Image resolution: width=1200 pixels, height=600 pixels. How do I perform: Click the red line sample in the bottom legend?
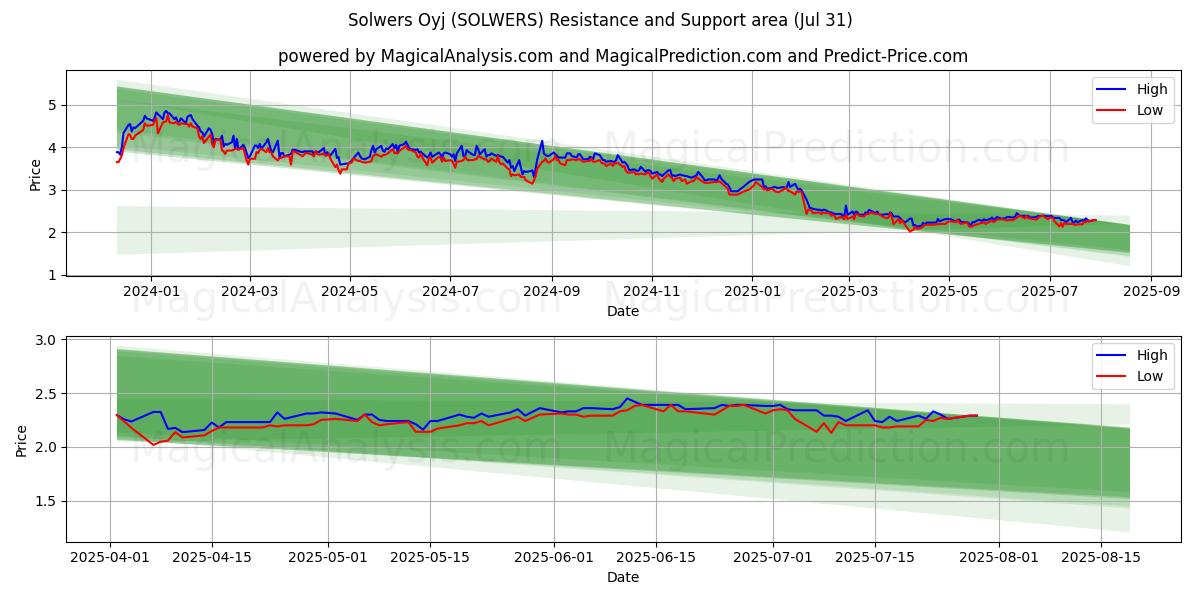[x=1111, y=377]
